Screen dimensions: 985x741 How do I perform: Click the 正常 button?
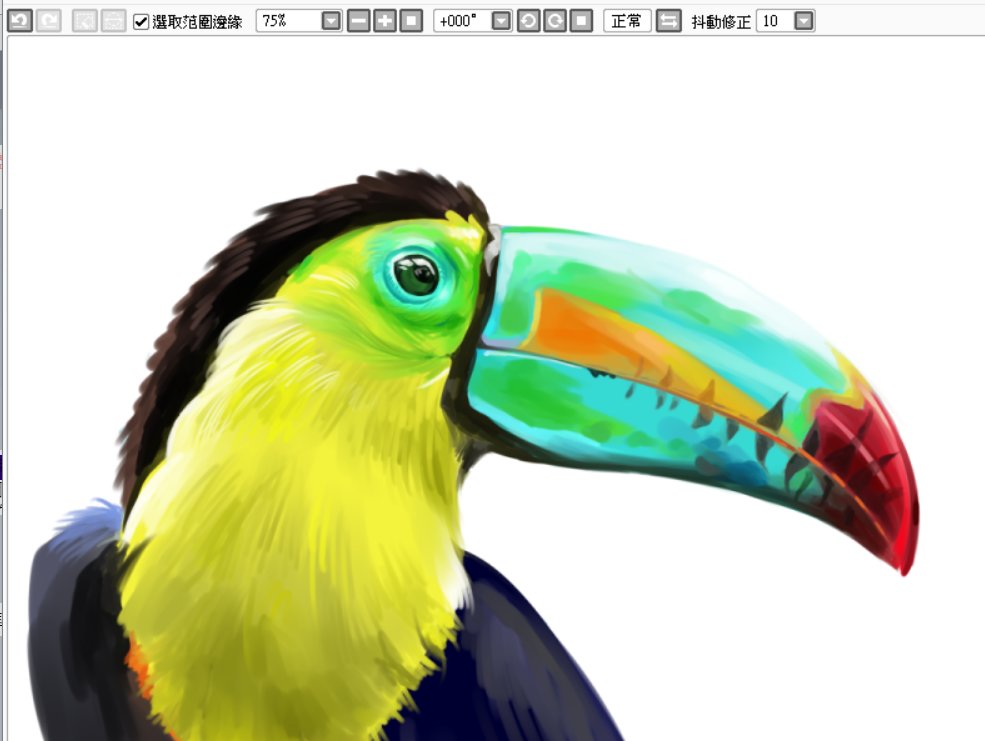coord(627,21)
